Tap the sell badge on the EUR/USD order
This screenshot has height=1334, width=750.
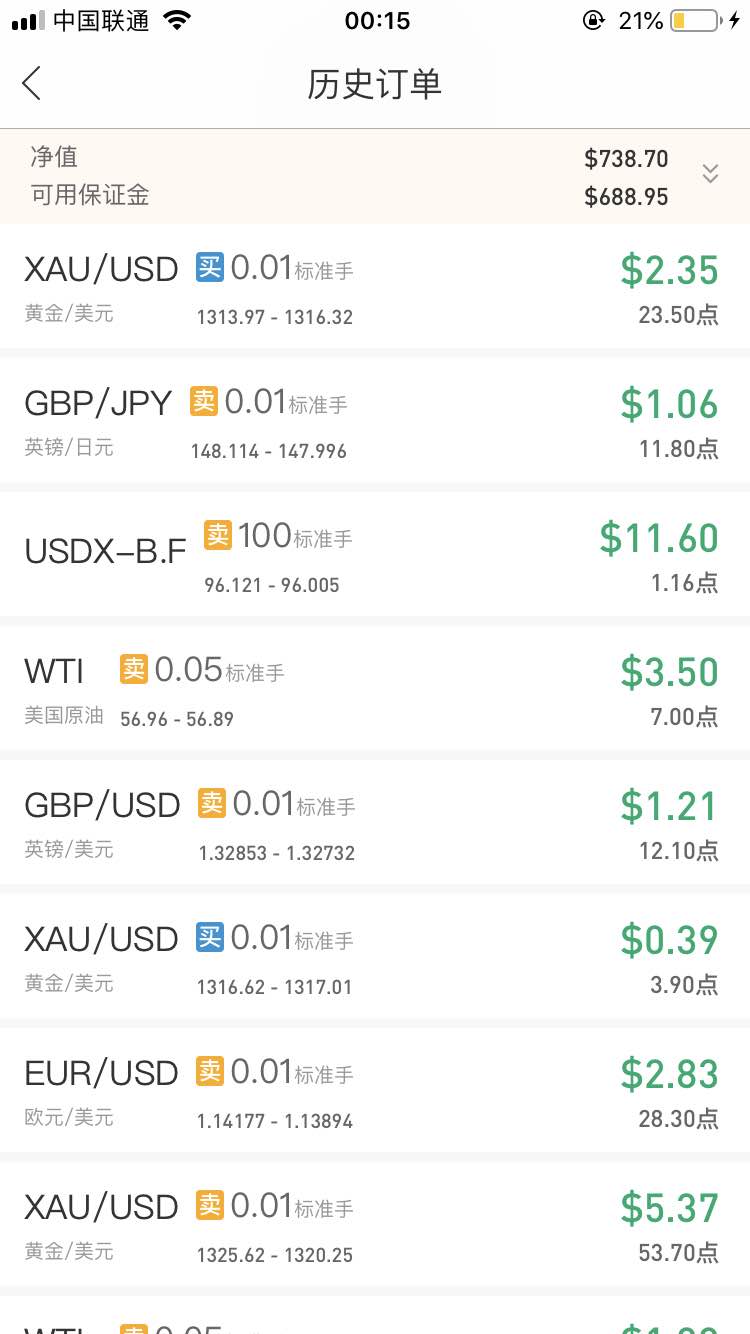(210, 1071)
